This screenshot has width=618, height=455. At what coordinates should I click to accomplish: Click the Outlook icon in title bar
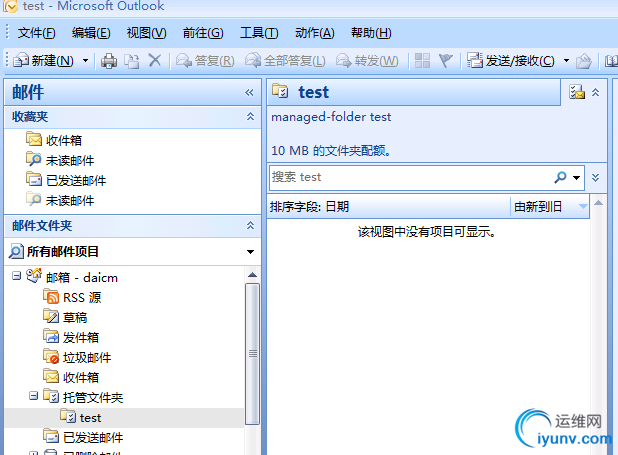pos(11,6)
